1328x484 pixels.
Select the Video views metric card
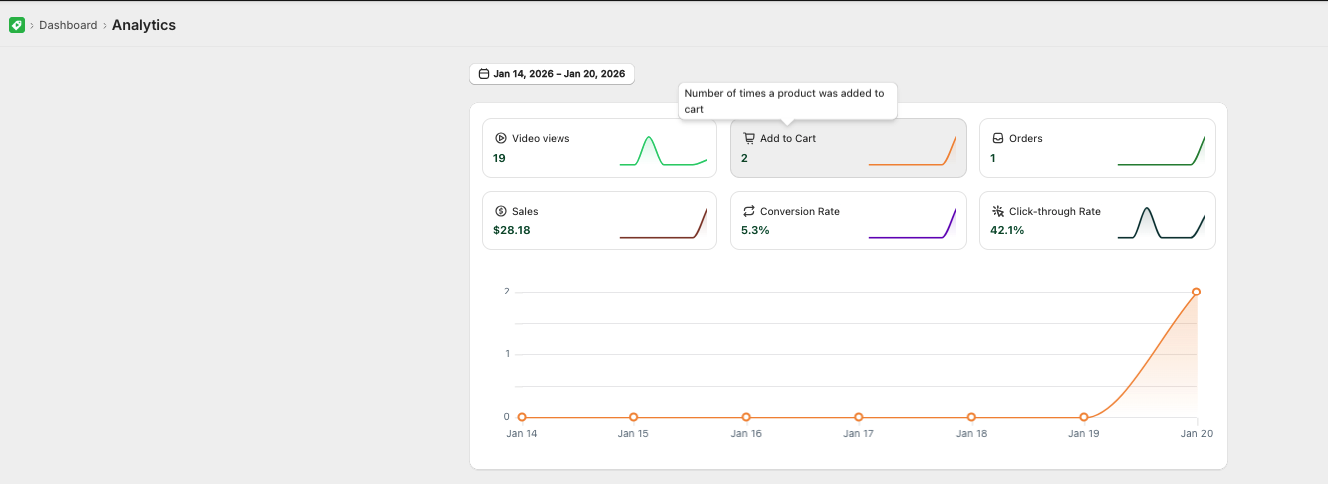[x=599, y=148]
